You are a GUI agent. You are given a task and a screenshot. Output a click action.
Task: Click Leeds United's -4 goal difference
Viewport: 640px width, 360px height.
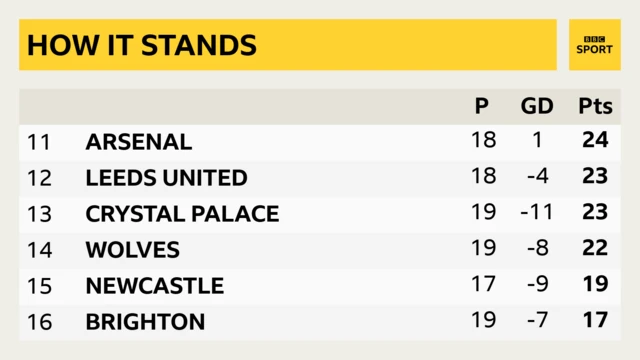point(538,176)
